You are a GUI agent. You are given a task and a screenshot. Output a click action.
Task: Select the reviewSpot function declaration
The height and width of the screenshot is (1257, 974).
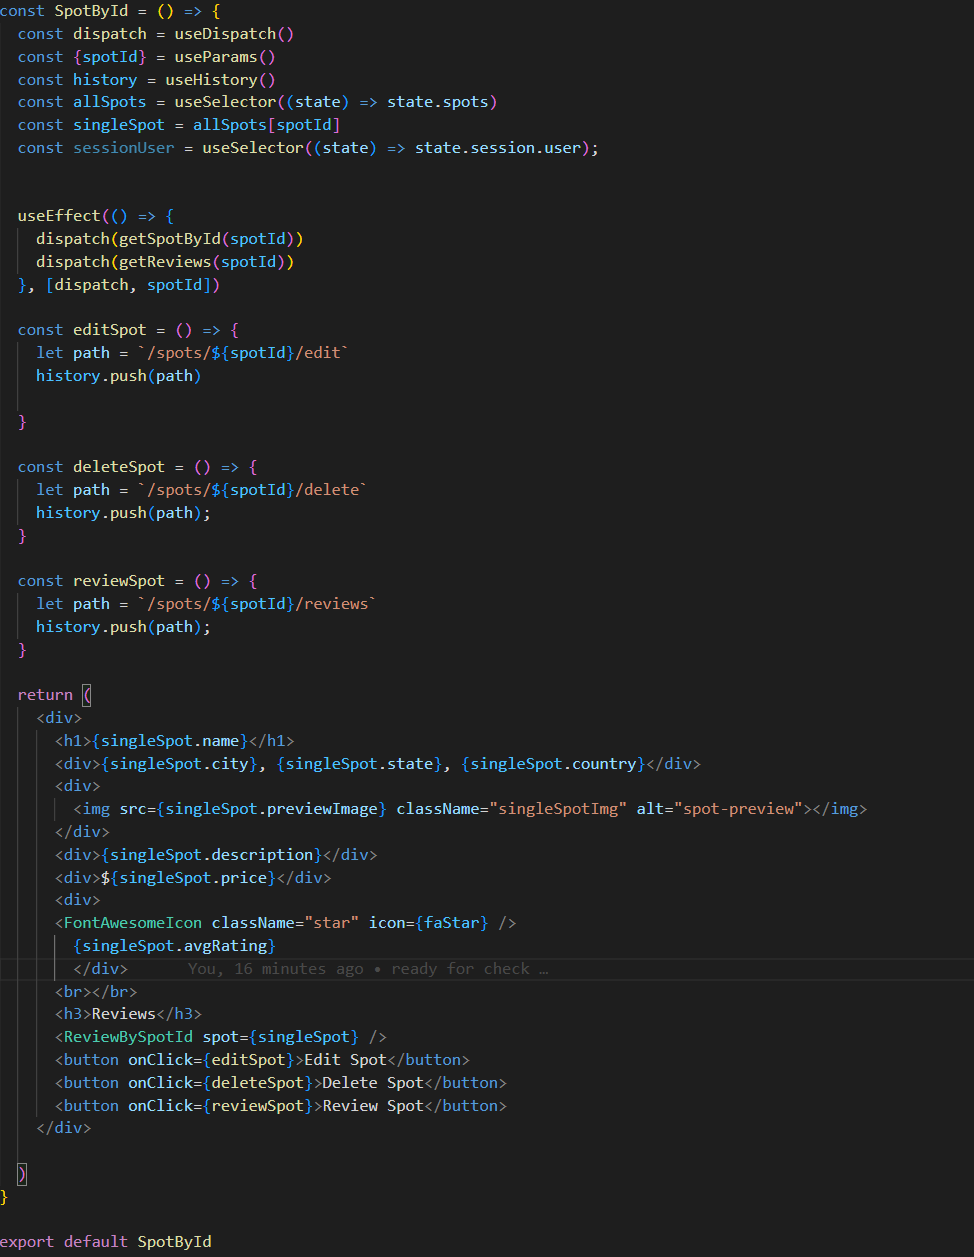pos(119,580)
